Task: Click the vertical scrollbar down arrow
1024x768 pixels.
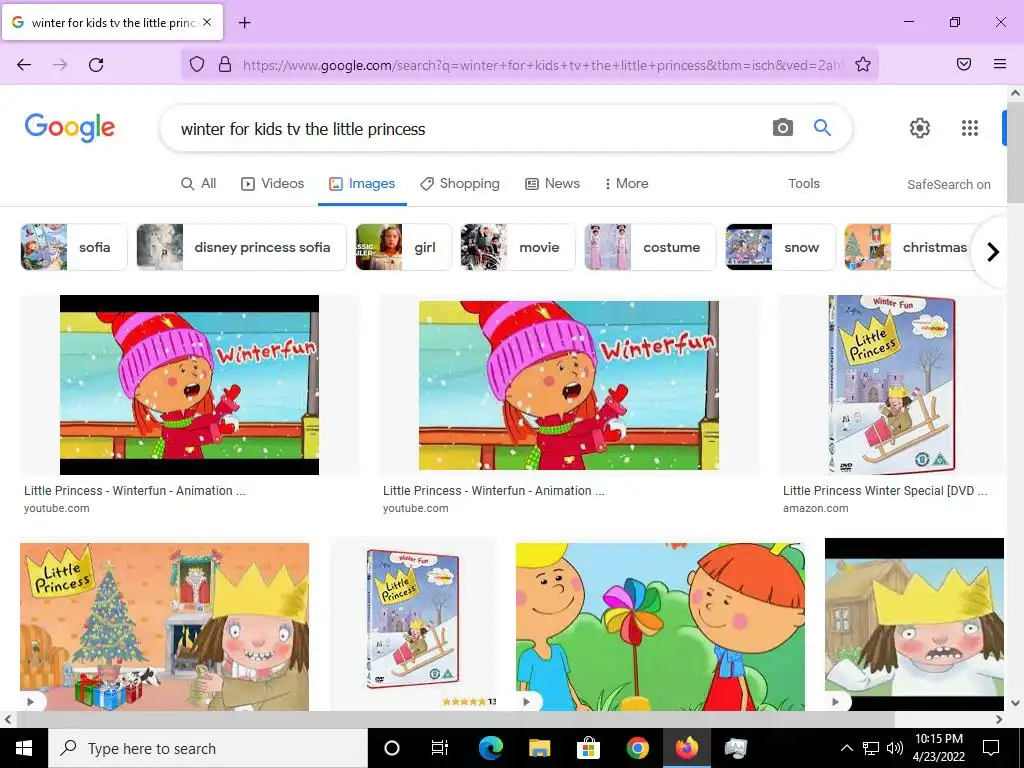Action: [1016, 703]
